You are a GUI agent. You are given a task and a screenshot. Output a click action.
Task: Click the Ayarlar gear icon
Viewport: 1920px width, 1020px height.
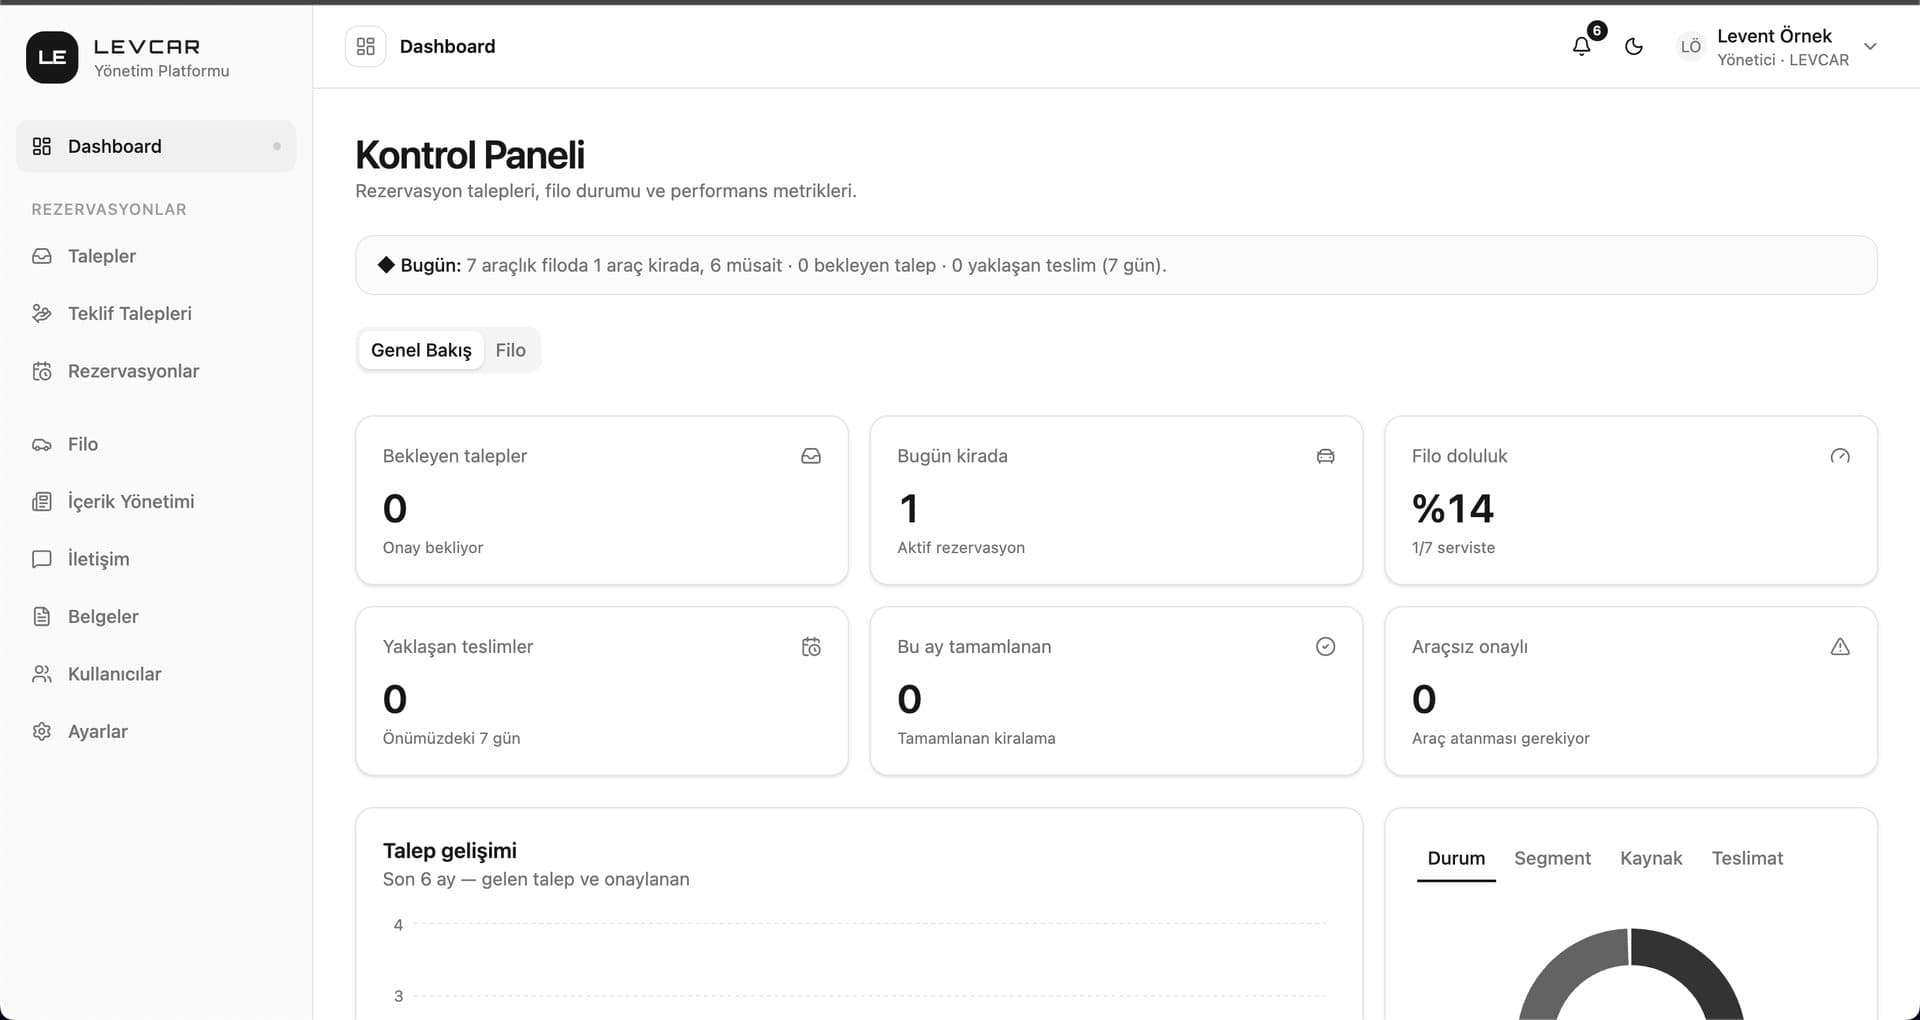coord(42,731)
